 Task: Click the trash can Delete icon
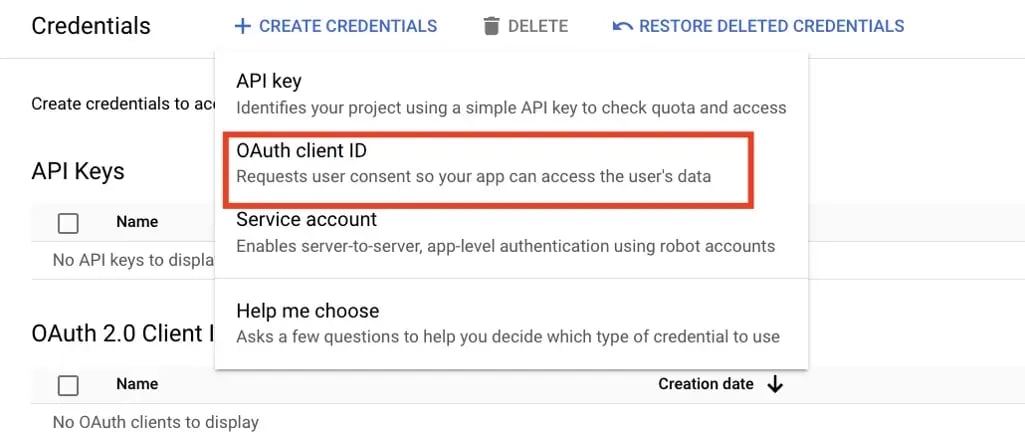491,26
